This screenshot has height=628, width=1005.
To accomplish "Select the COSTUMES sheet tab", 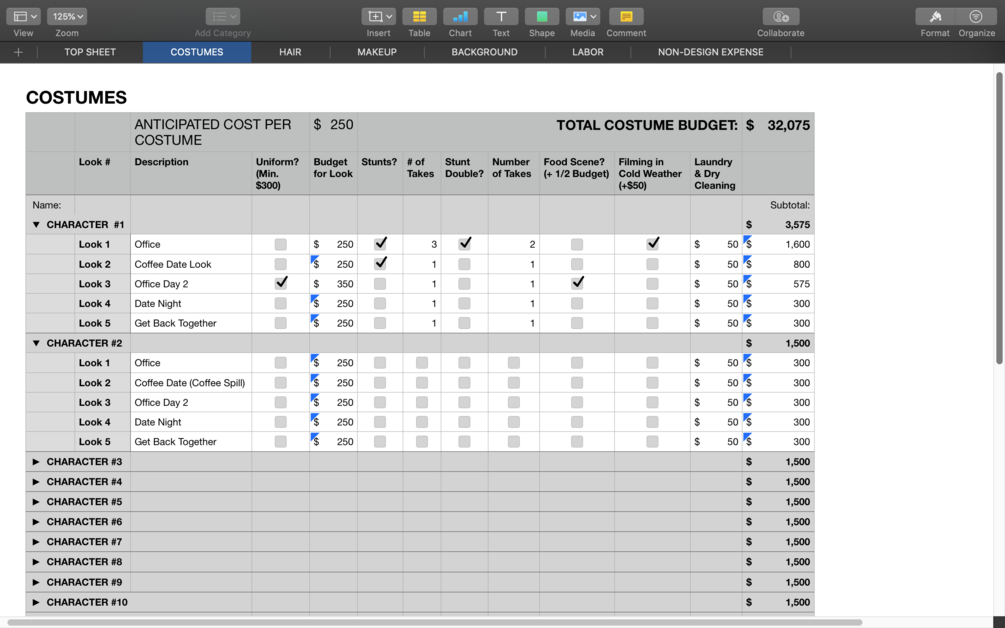I will pyautogui.click(x=197, y=52).
